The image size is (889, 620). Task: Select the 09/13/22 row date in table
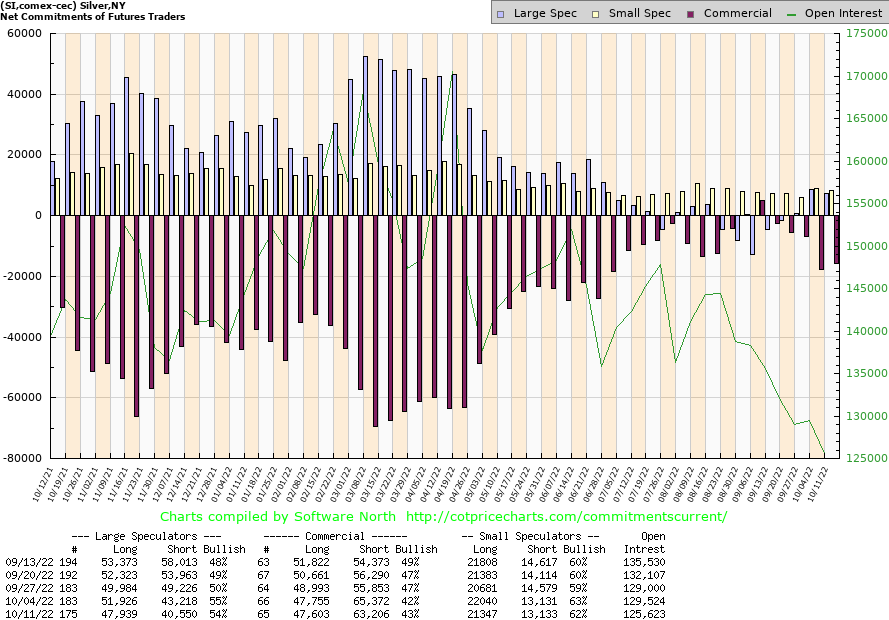click(x=26, y=564)
